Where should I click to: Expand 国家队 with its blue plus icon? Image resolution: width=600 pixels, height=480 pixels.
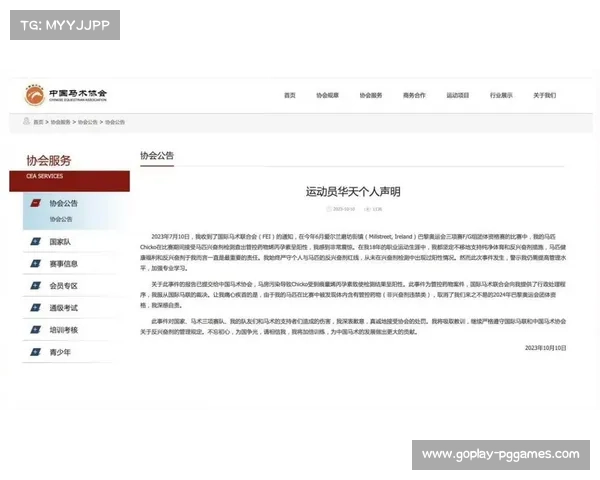[36, 242]
